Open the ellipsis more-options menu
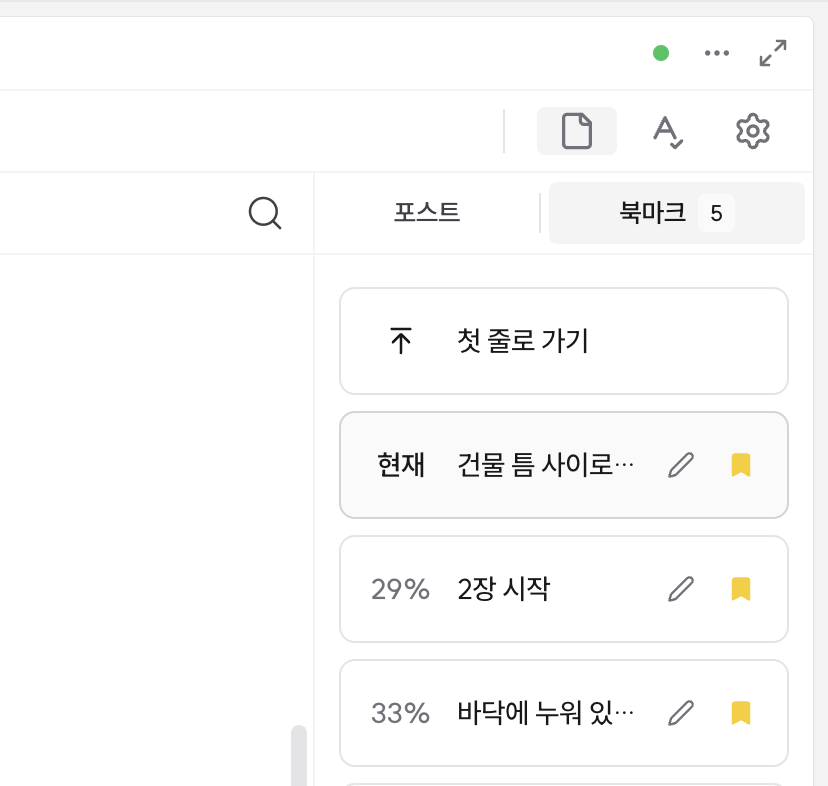This screenshot has width=828, height=786. pos(716,54)
